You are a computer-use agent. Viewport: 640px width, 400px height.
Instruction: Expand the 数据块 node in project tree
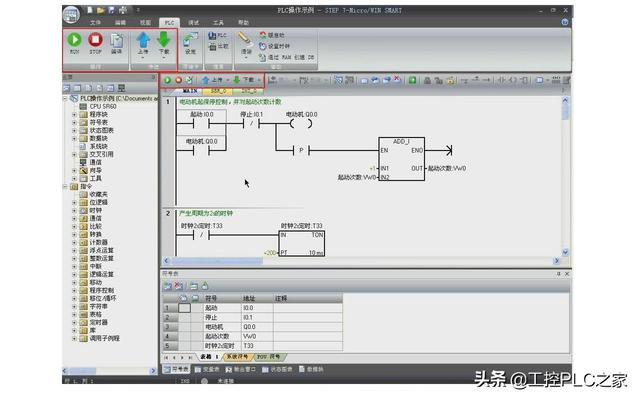(74, 138)
